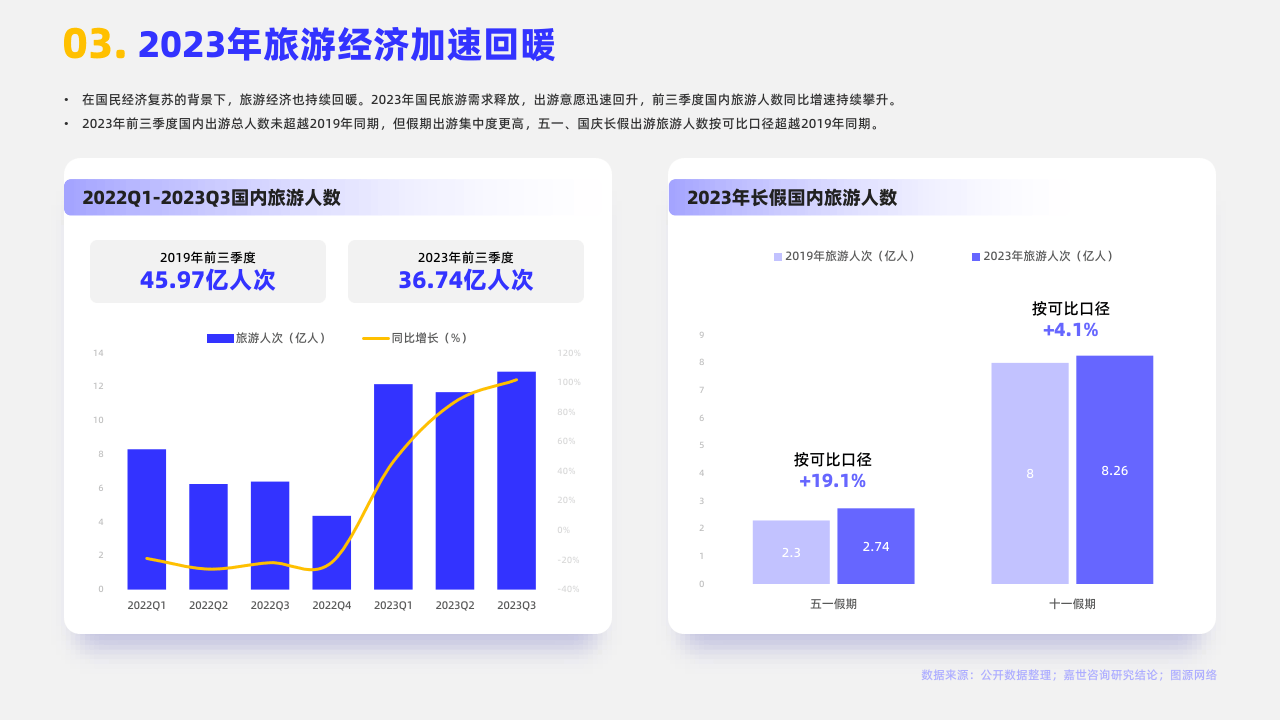Select the 五一假期 axis label

pos(833,603)
